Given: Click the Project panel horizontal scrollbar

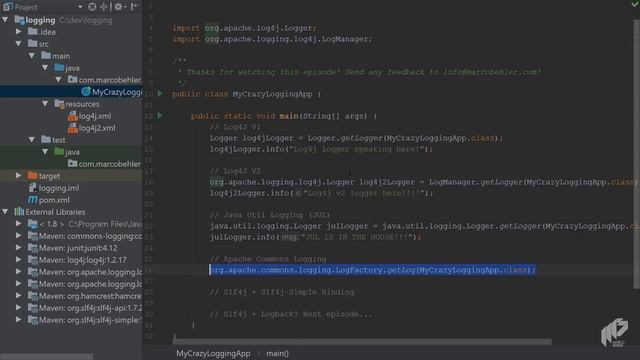Looking at the screenshot, I should (x=47, y=356).
